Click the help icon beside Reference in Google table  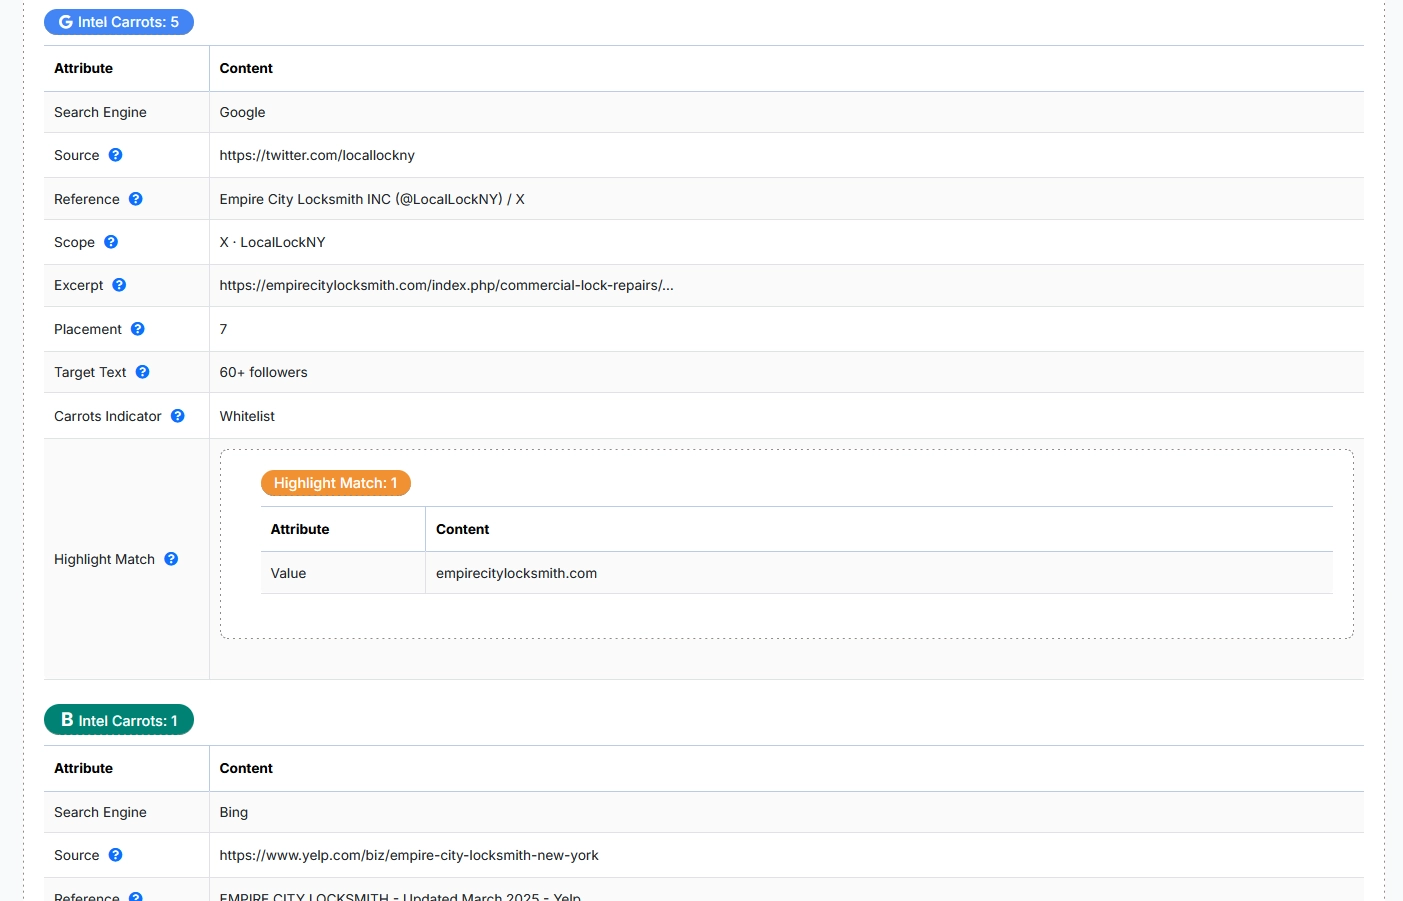pyautogui.click(x=135, y=199)
